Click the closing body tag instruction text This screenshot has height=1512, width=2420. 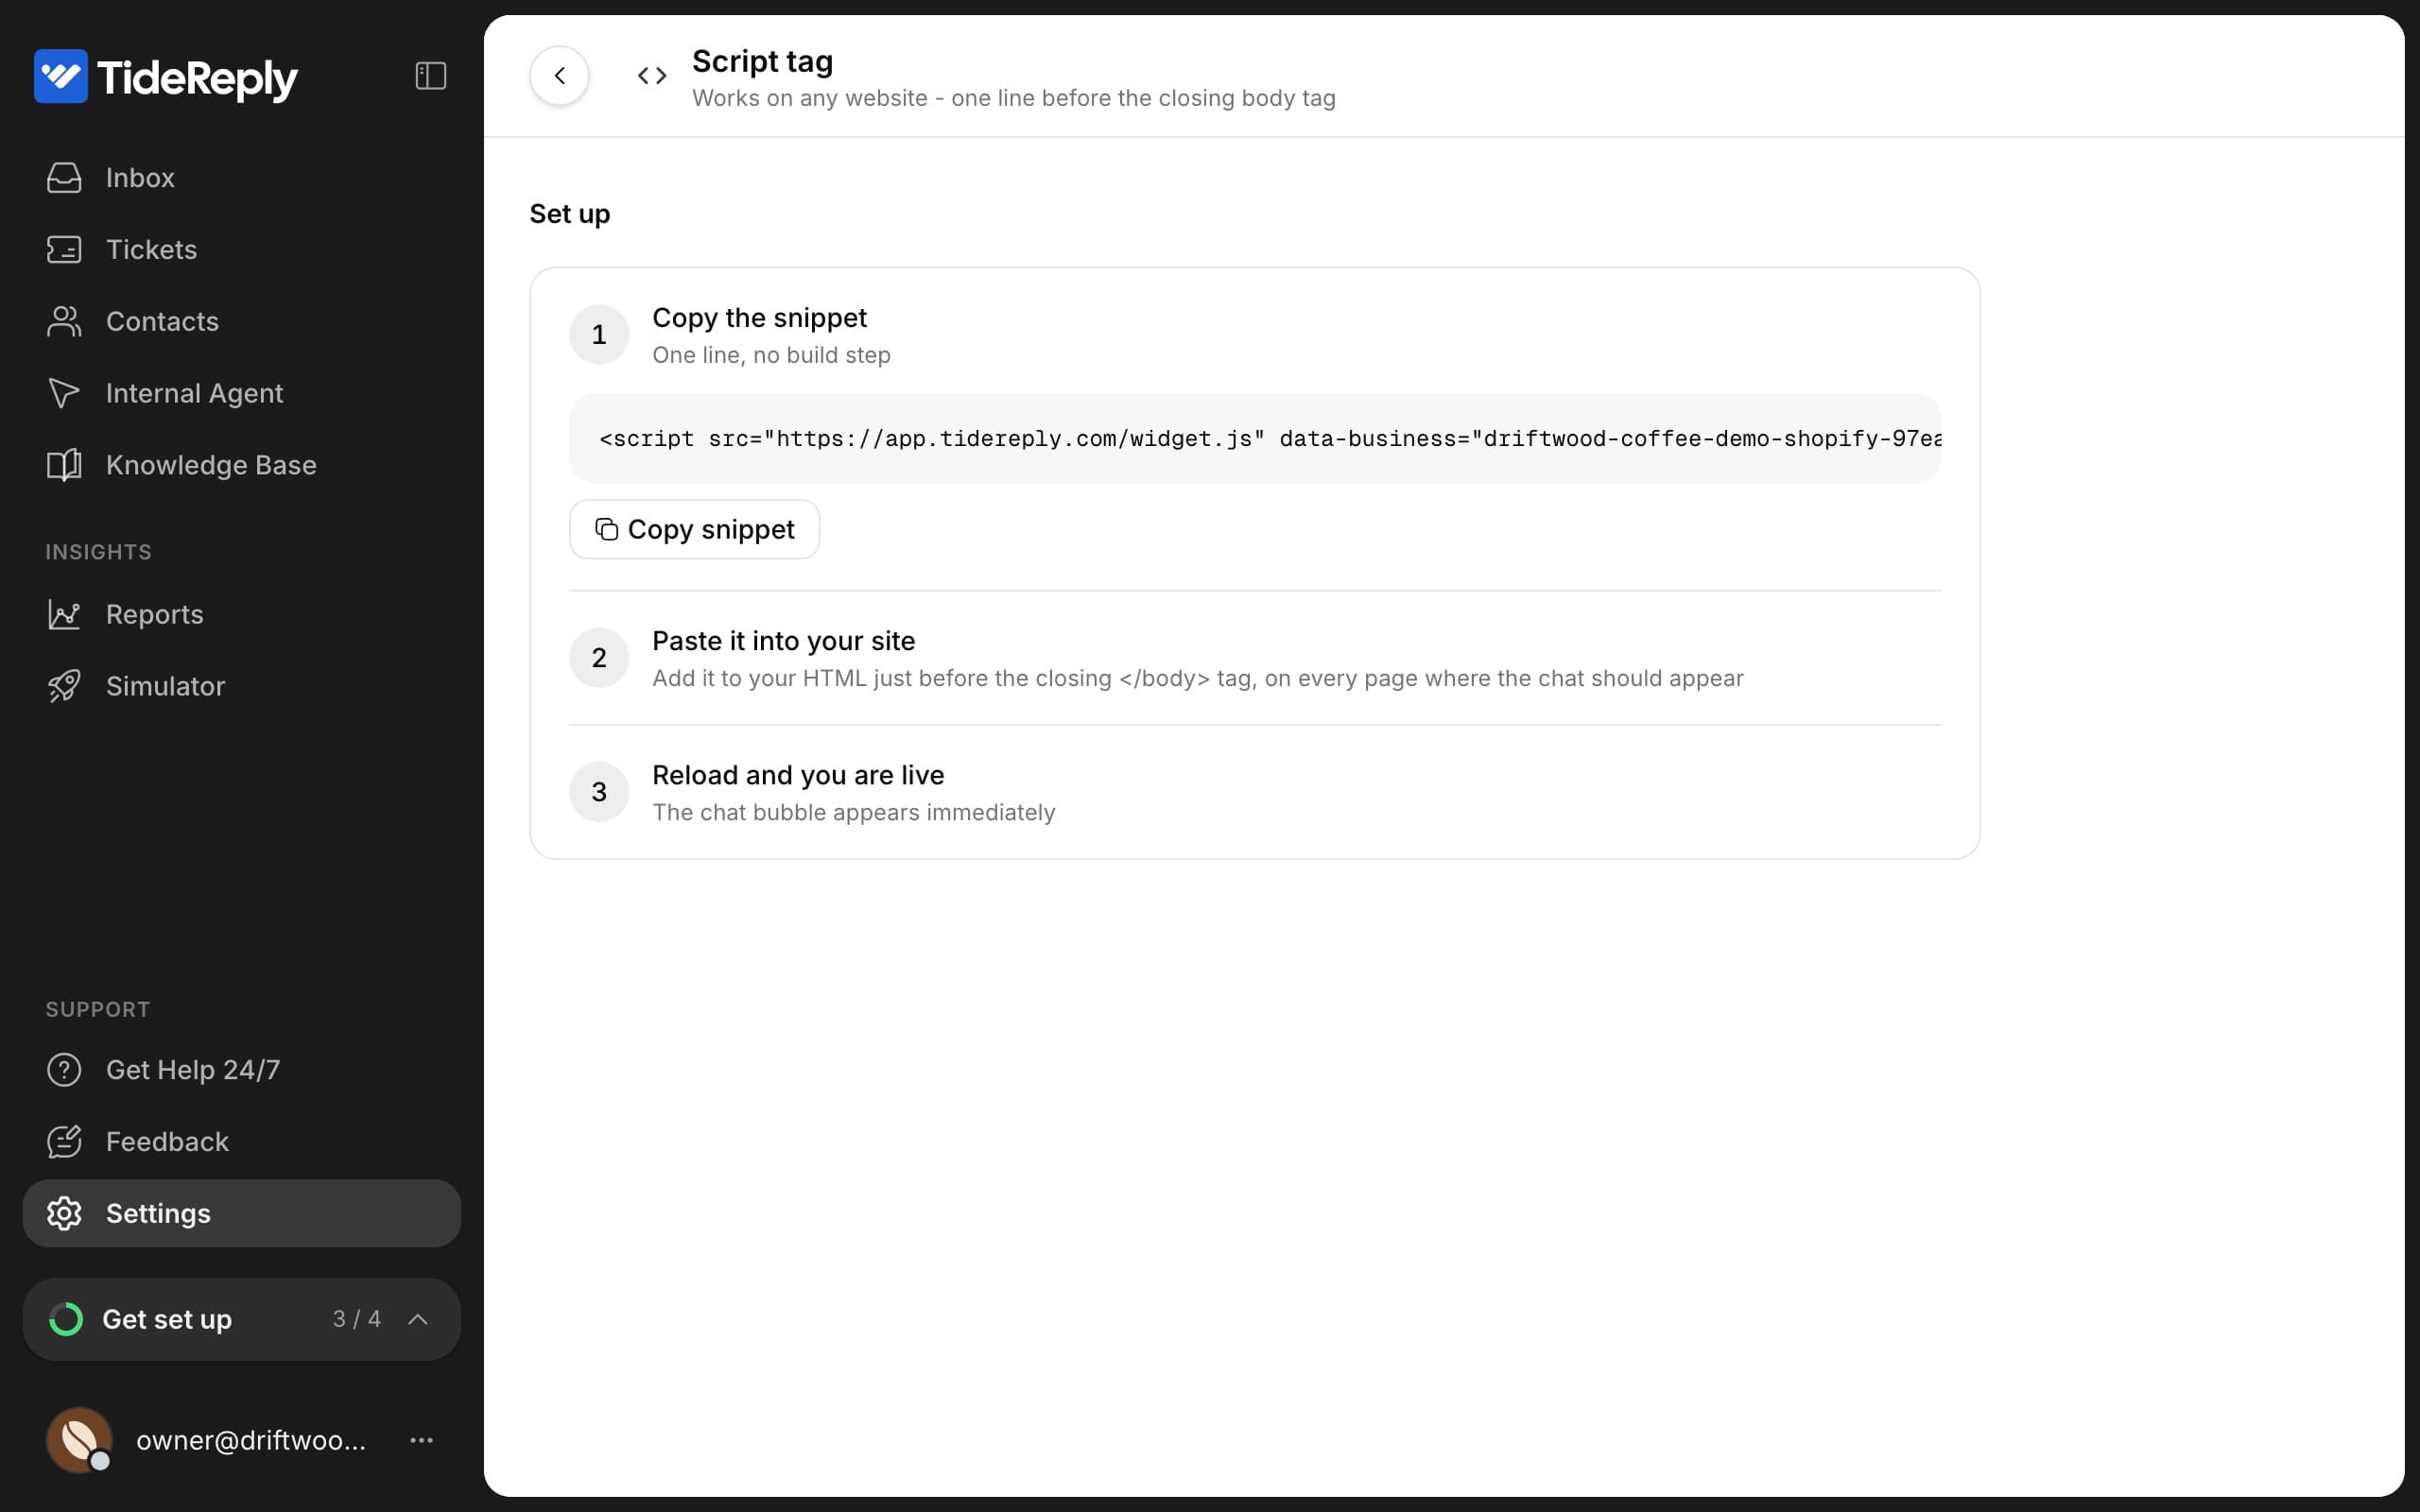(1198, 679)
